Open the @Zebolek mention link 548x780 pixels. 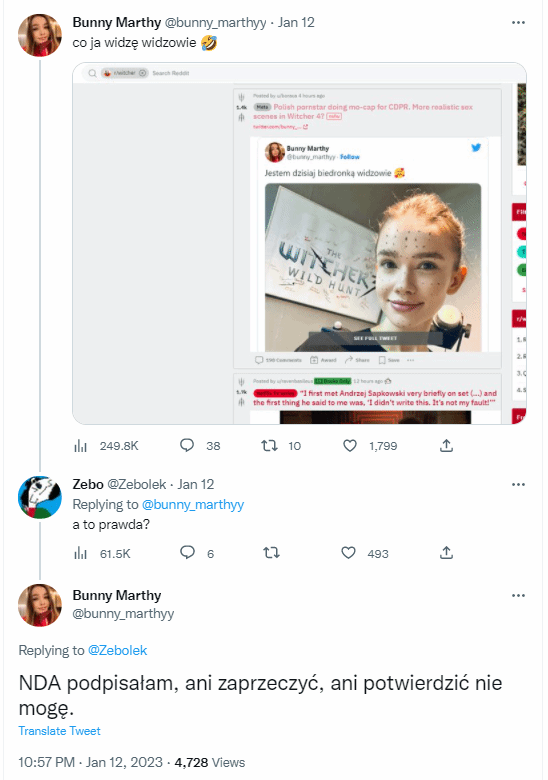tap(117, 650)
